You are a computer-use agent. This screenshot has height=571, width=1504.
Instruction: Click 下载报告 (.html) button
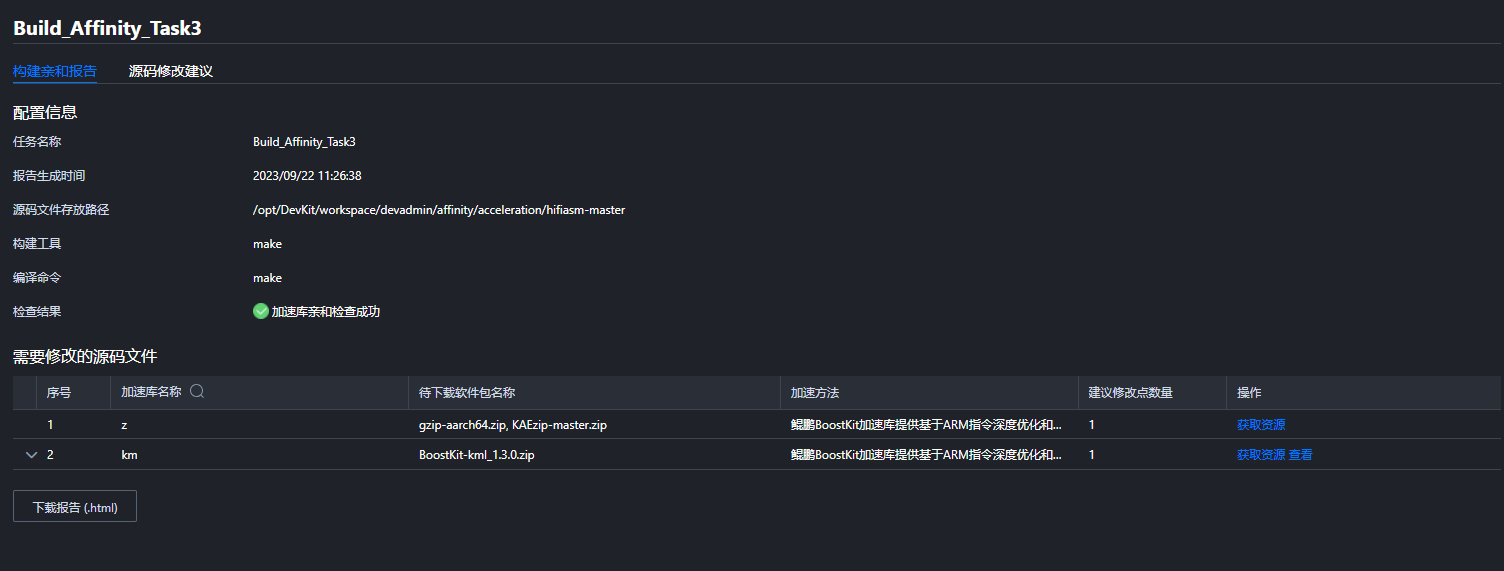click(x=75, y=507)
